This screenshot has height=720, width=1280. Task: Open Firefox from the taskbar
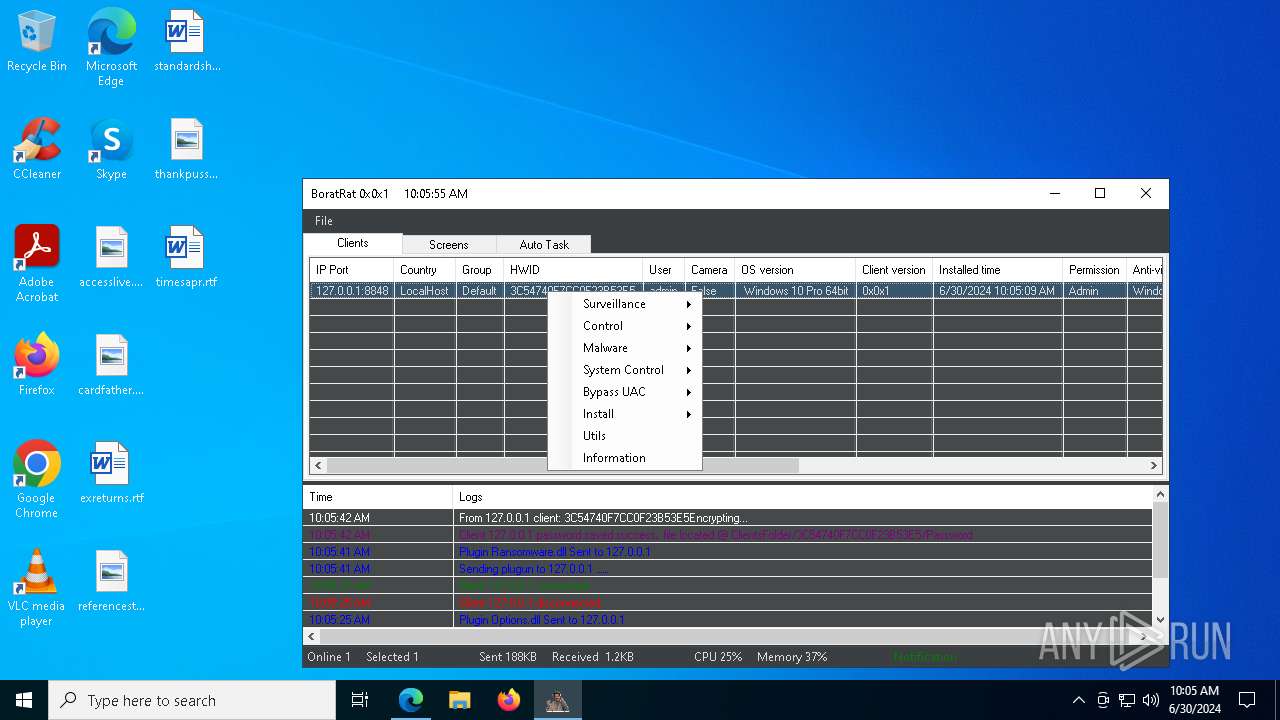tap(508, 700)
